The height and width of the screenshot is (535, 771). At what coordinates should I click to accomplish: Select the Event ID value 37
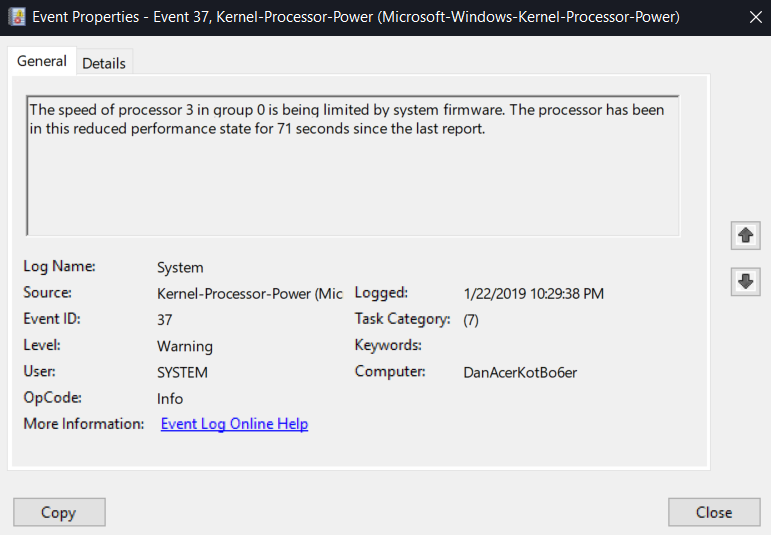165,320
